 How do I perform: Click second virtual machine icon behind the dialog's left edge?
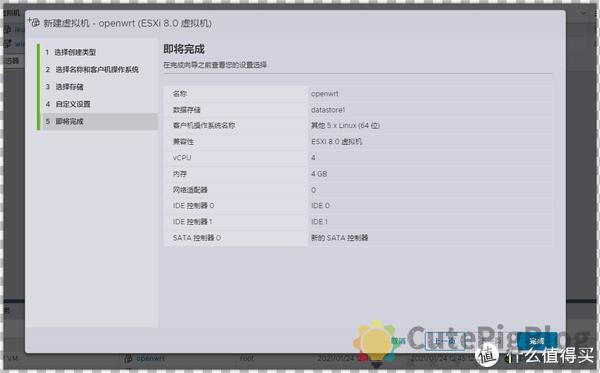(8, 44)
